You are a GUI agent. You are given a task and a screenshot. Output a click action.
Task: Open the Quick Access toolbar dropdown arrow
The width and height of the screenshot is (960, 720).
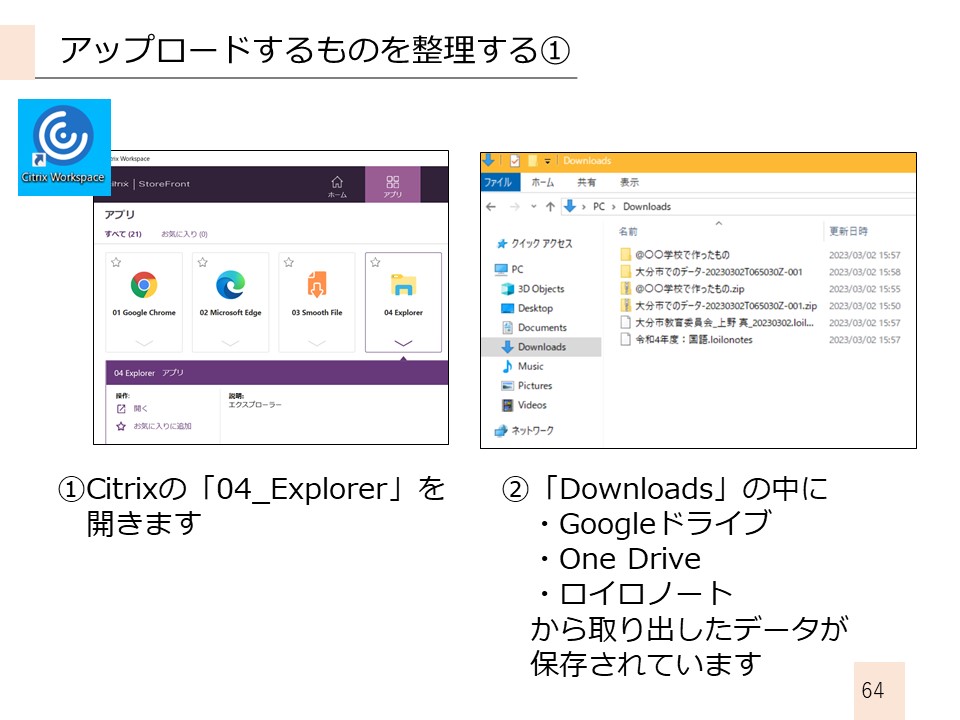point(548,161)
